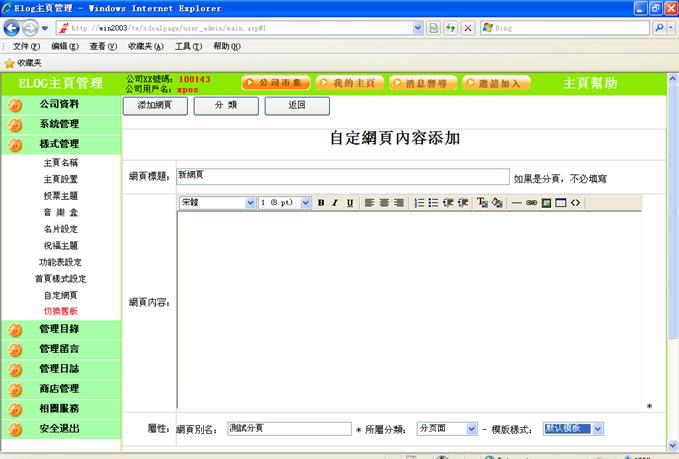Click the insert hyperlink icon

531,203
